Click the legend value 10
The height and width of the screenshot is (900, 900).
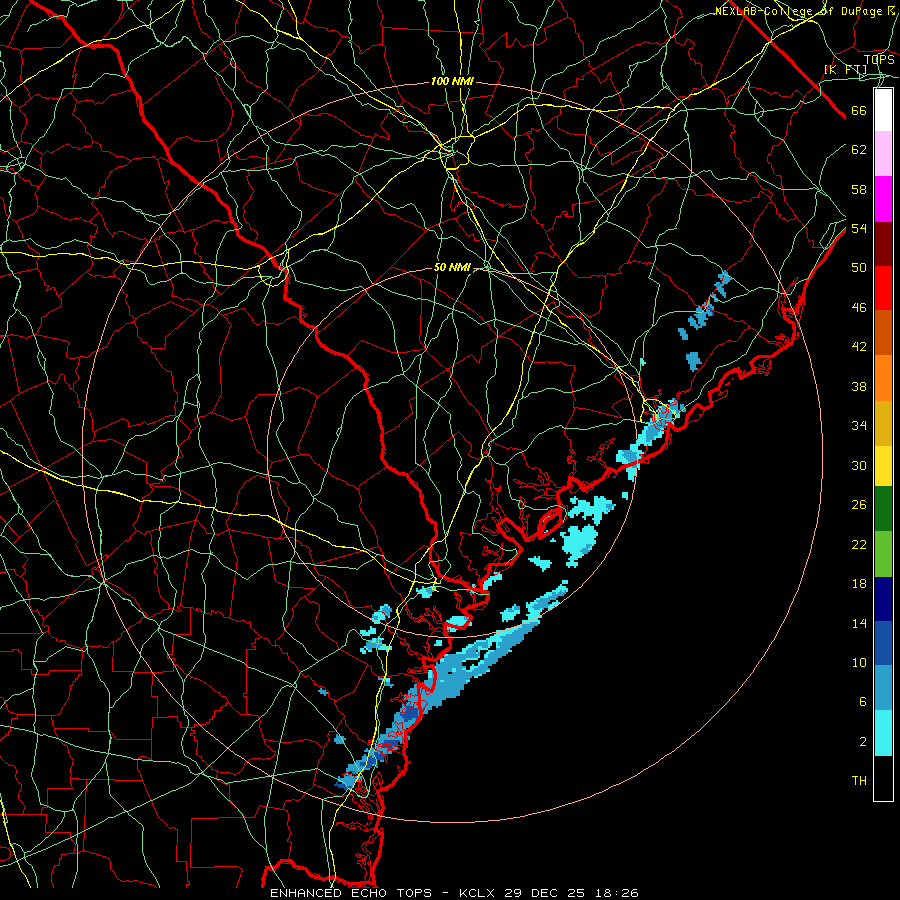[x=859, y=662]
